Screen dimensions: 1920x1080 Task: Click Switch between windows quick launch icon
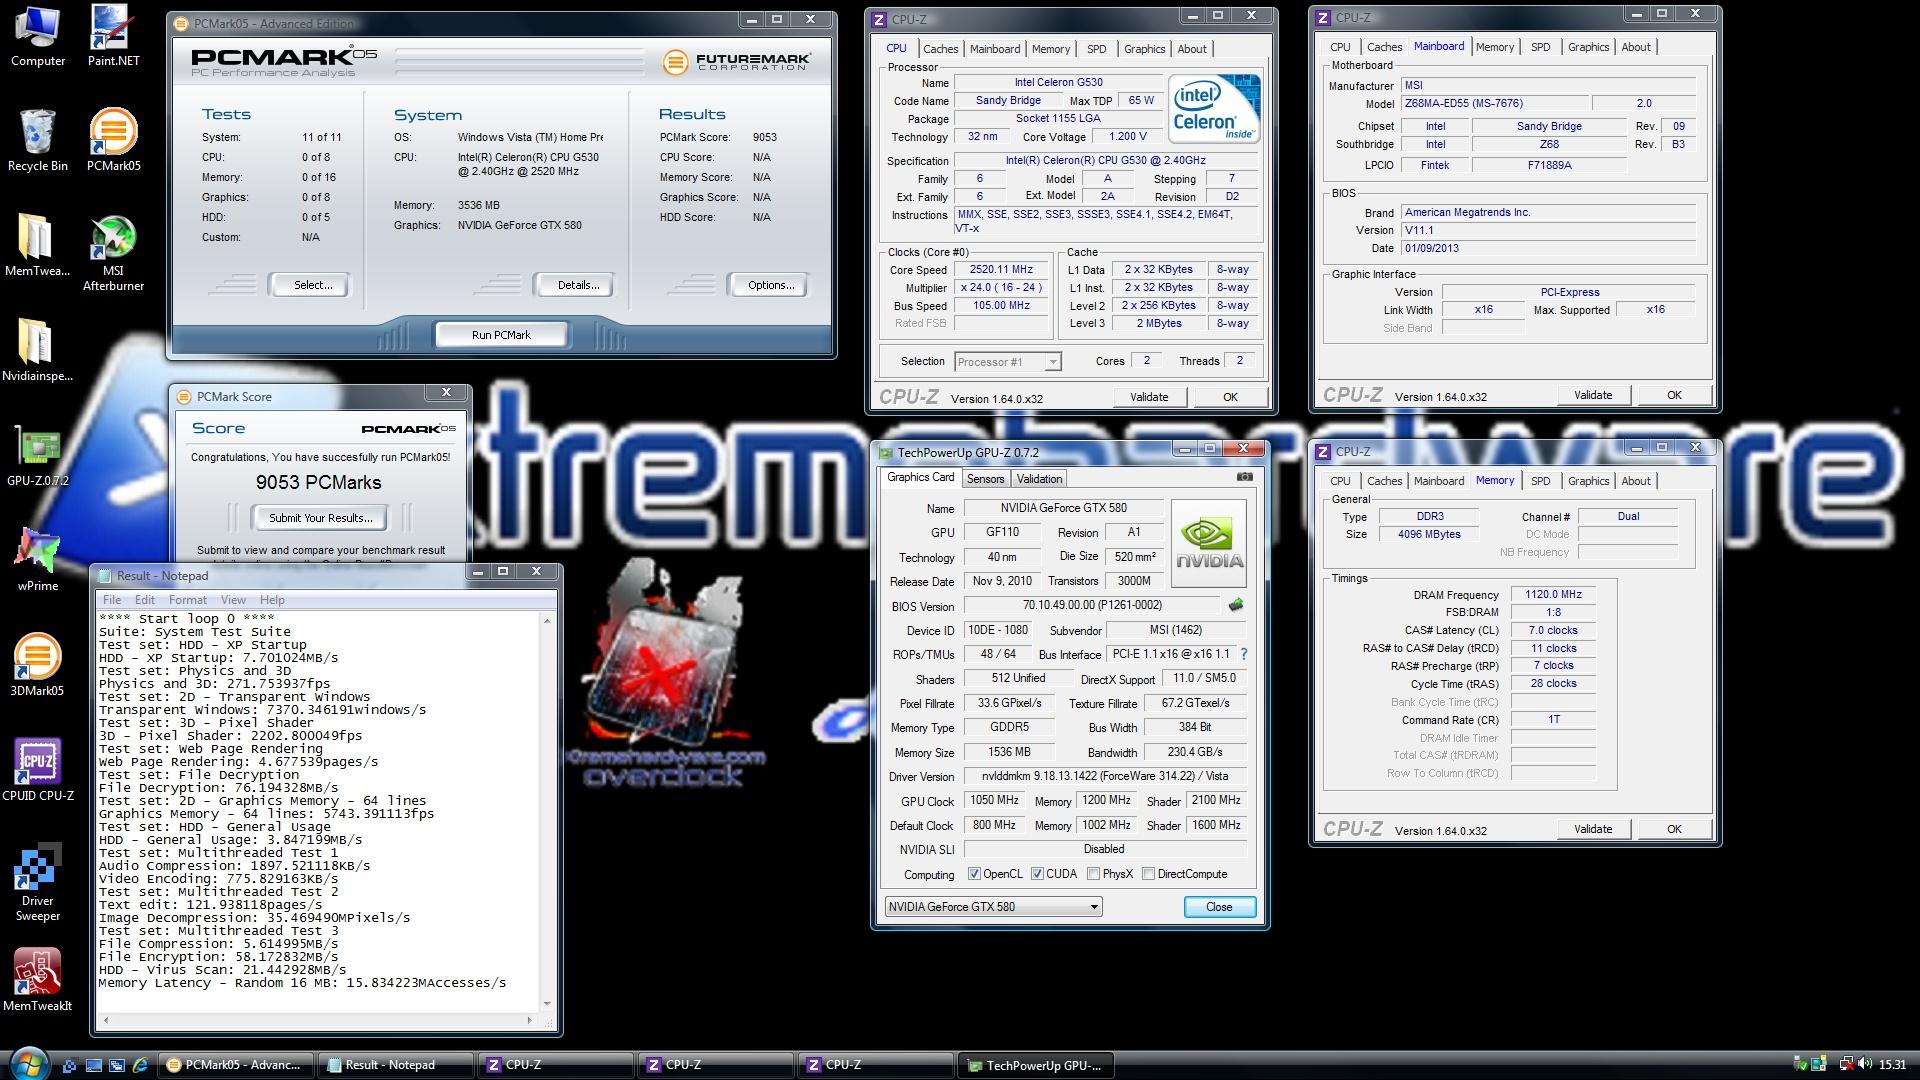click(x=117, y=1065)
